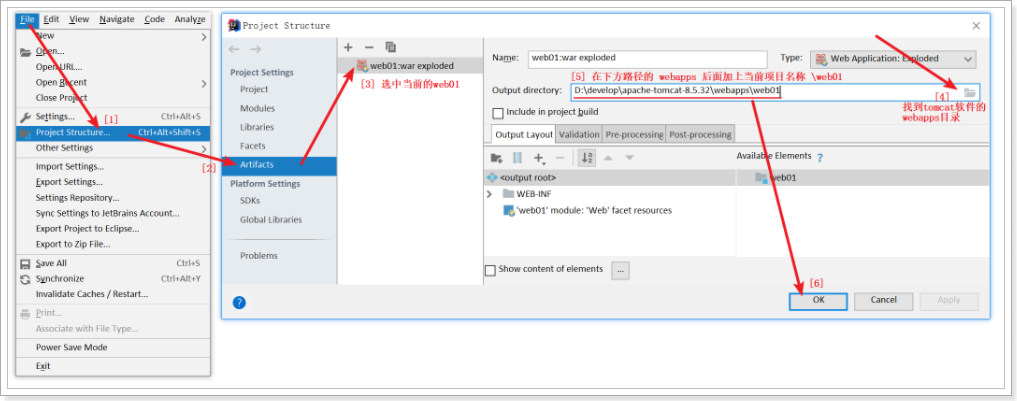Viewport: 1017px width, 401px height.
Task: Add copy of element plus dropdown
Action: [x=539, y=158]
